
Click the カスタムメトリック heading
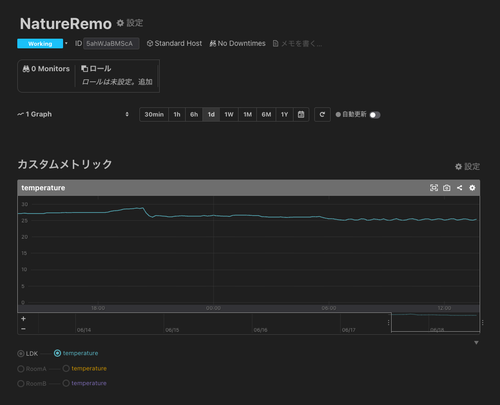pyautogui.click(x=65, y=164)
